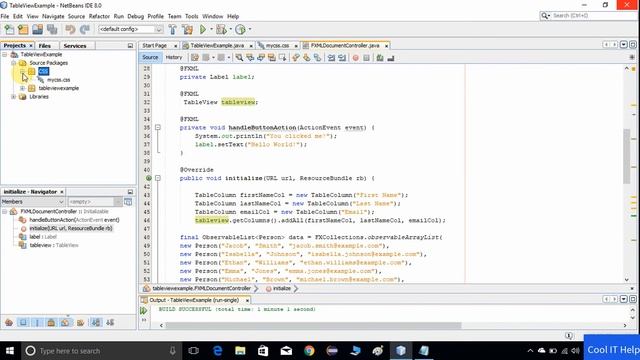Click the Save All toolbar icon
This screenshot has width=640, height=360.
click(x=52, y=29)
